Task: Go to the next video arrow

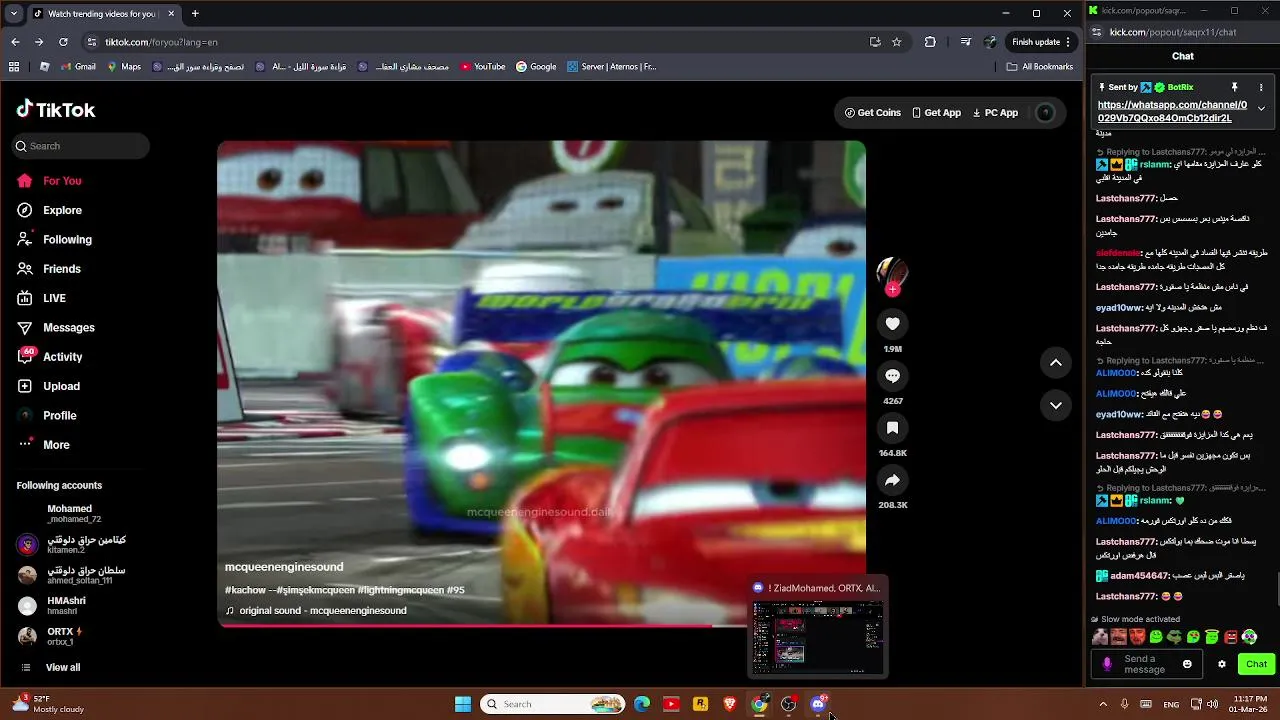Action: [1056, 405]
